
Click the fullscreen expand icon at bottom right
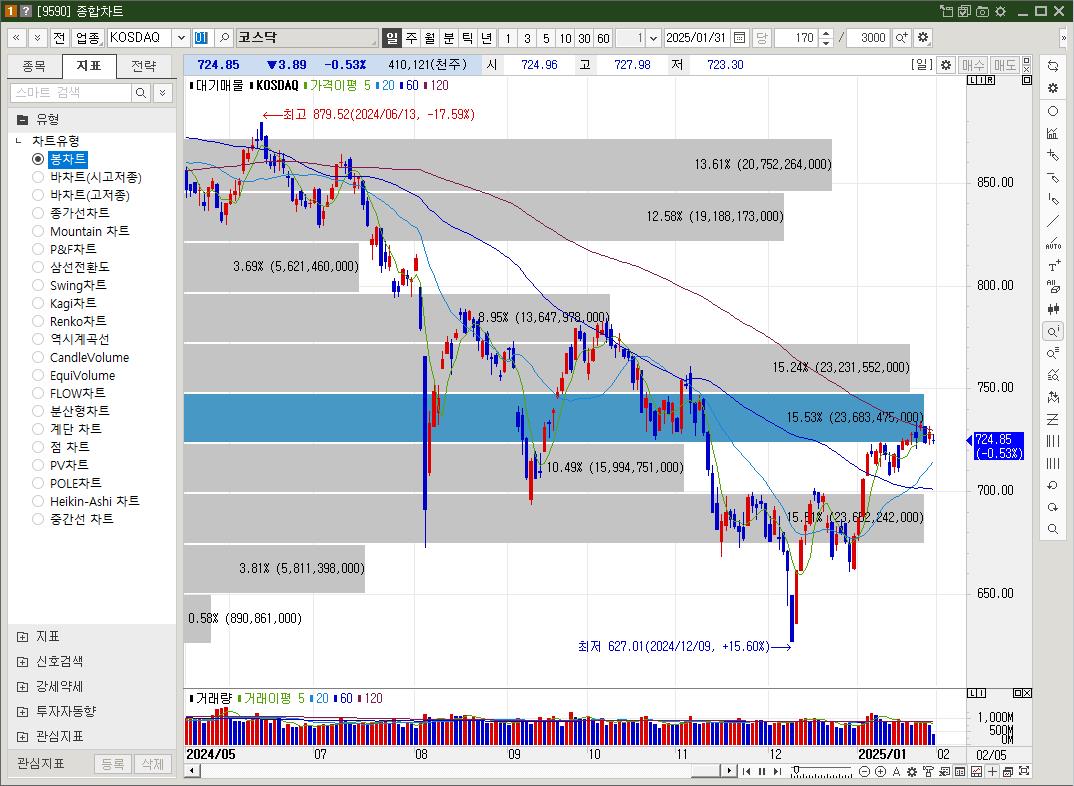coord(1024,772)
